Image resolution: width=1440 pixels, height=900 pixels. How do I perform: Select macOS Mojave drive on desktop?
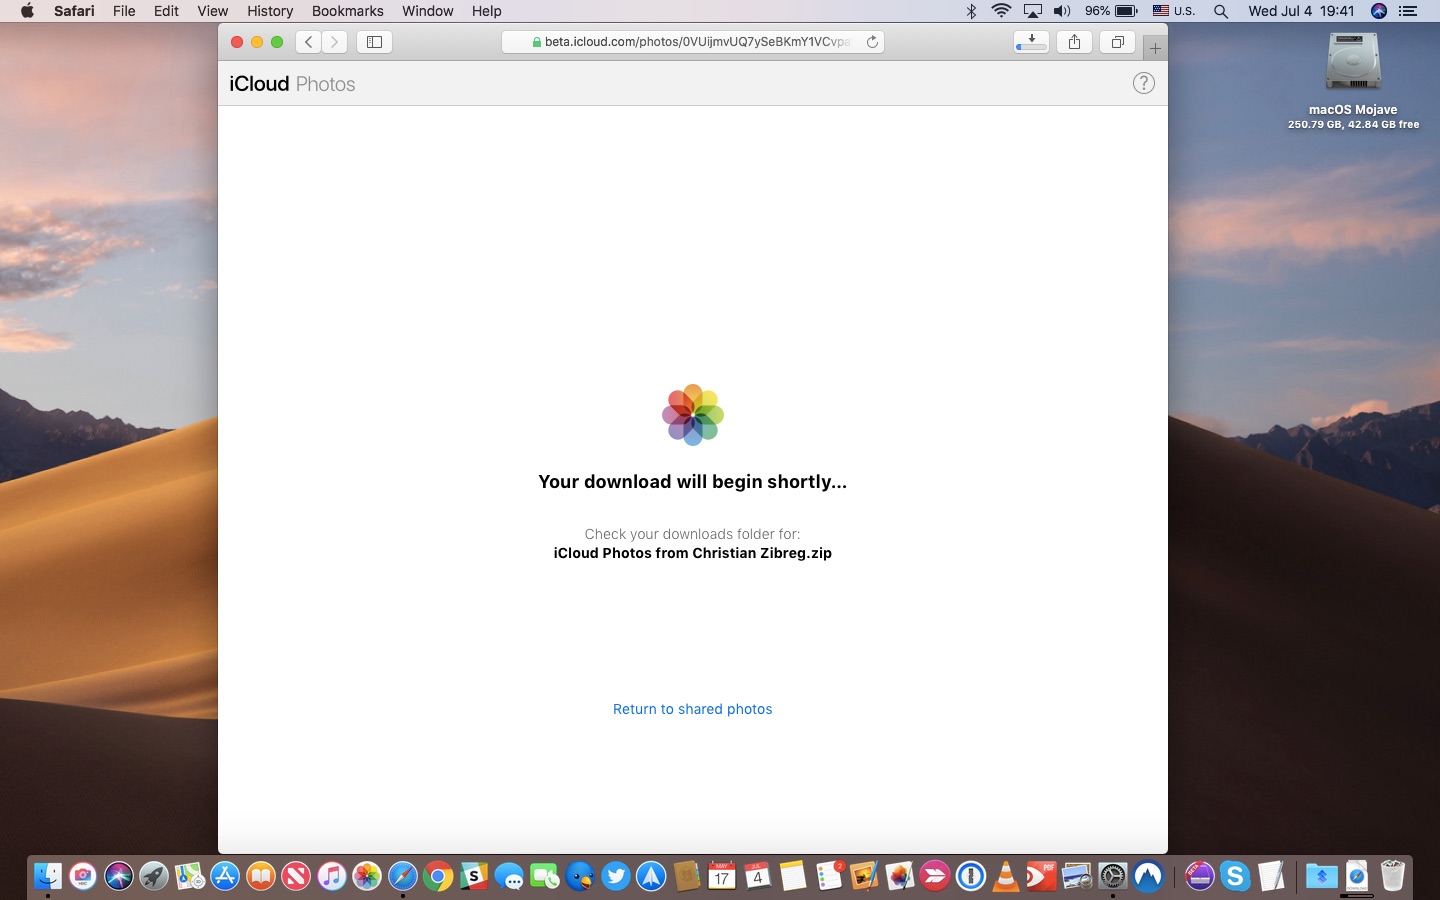tap(1353, 80)
